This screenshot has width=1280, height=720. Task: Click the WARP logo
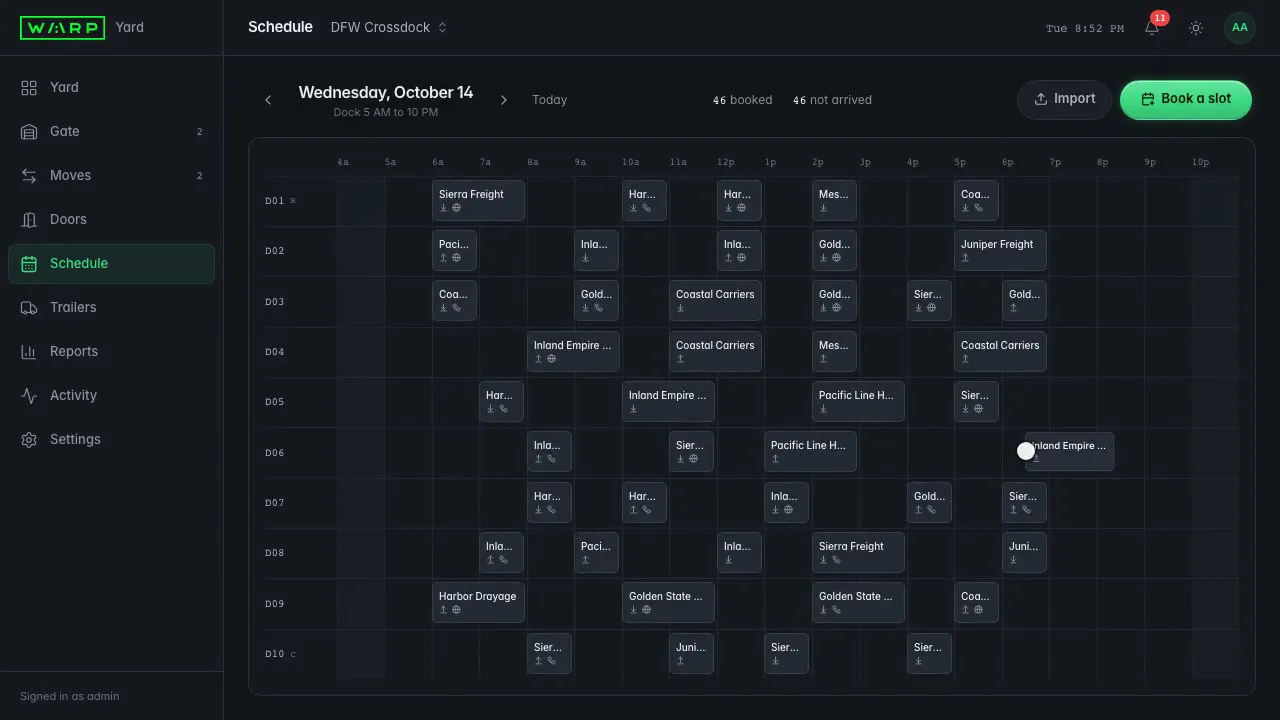point(62,28)
